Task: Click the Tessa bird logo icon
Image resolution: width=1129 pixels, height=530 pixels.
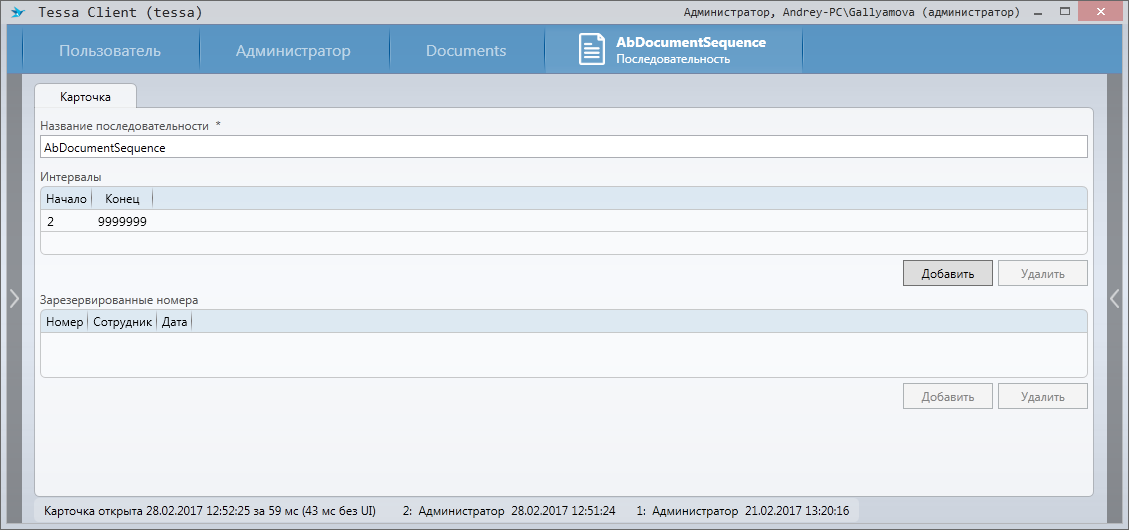Action: coord(17,13)
